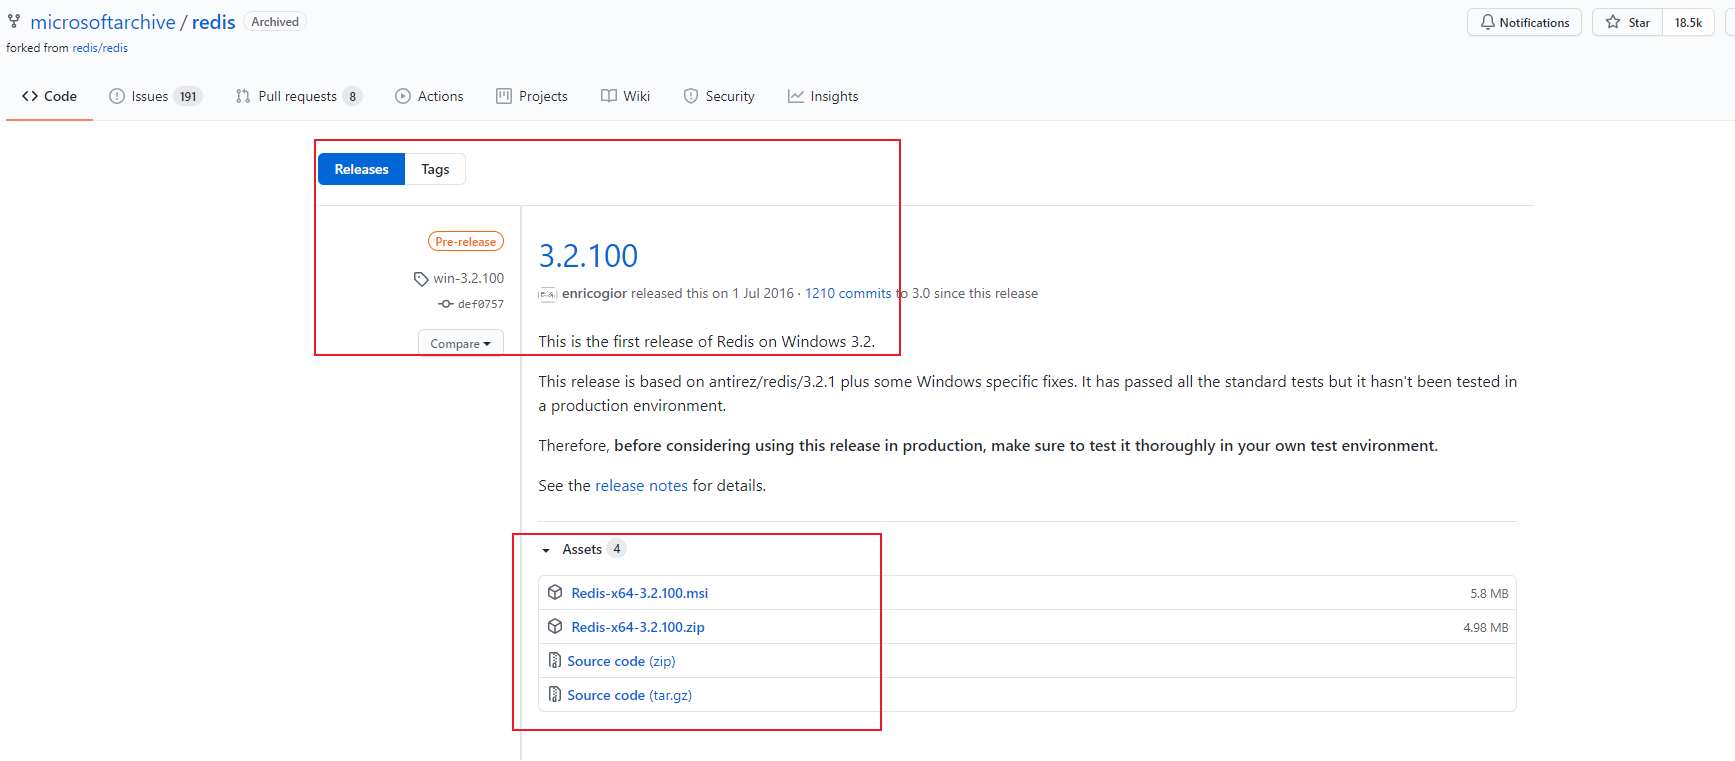View the 18.5k stargazers count
Viewport: 1735px width, 761px height.
point(1688,22)
